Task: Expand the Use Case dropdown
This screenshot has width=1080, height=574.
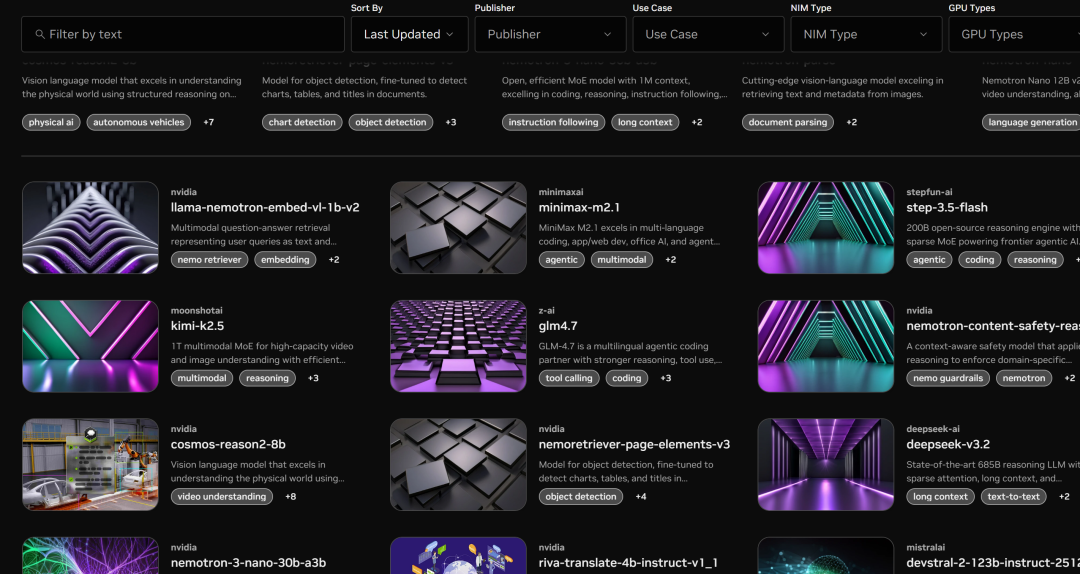Action: pyautogui.click(x=708, y=34)
